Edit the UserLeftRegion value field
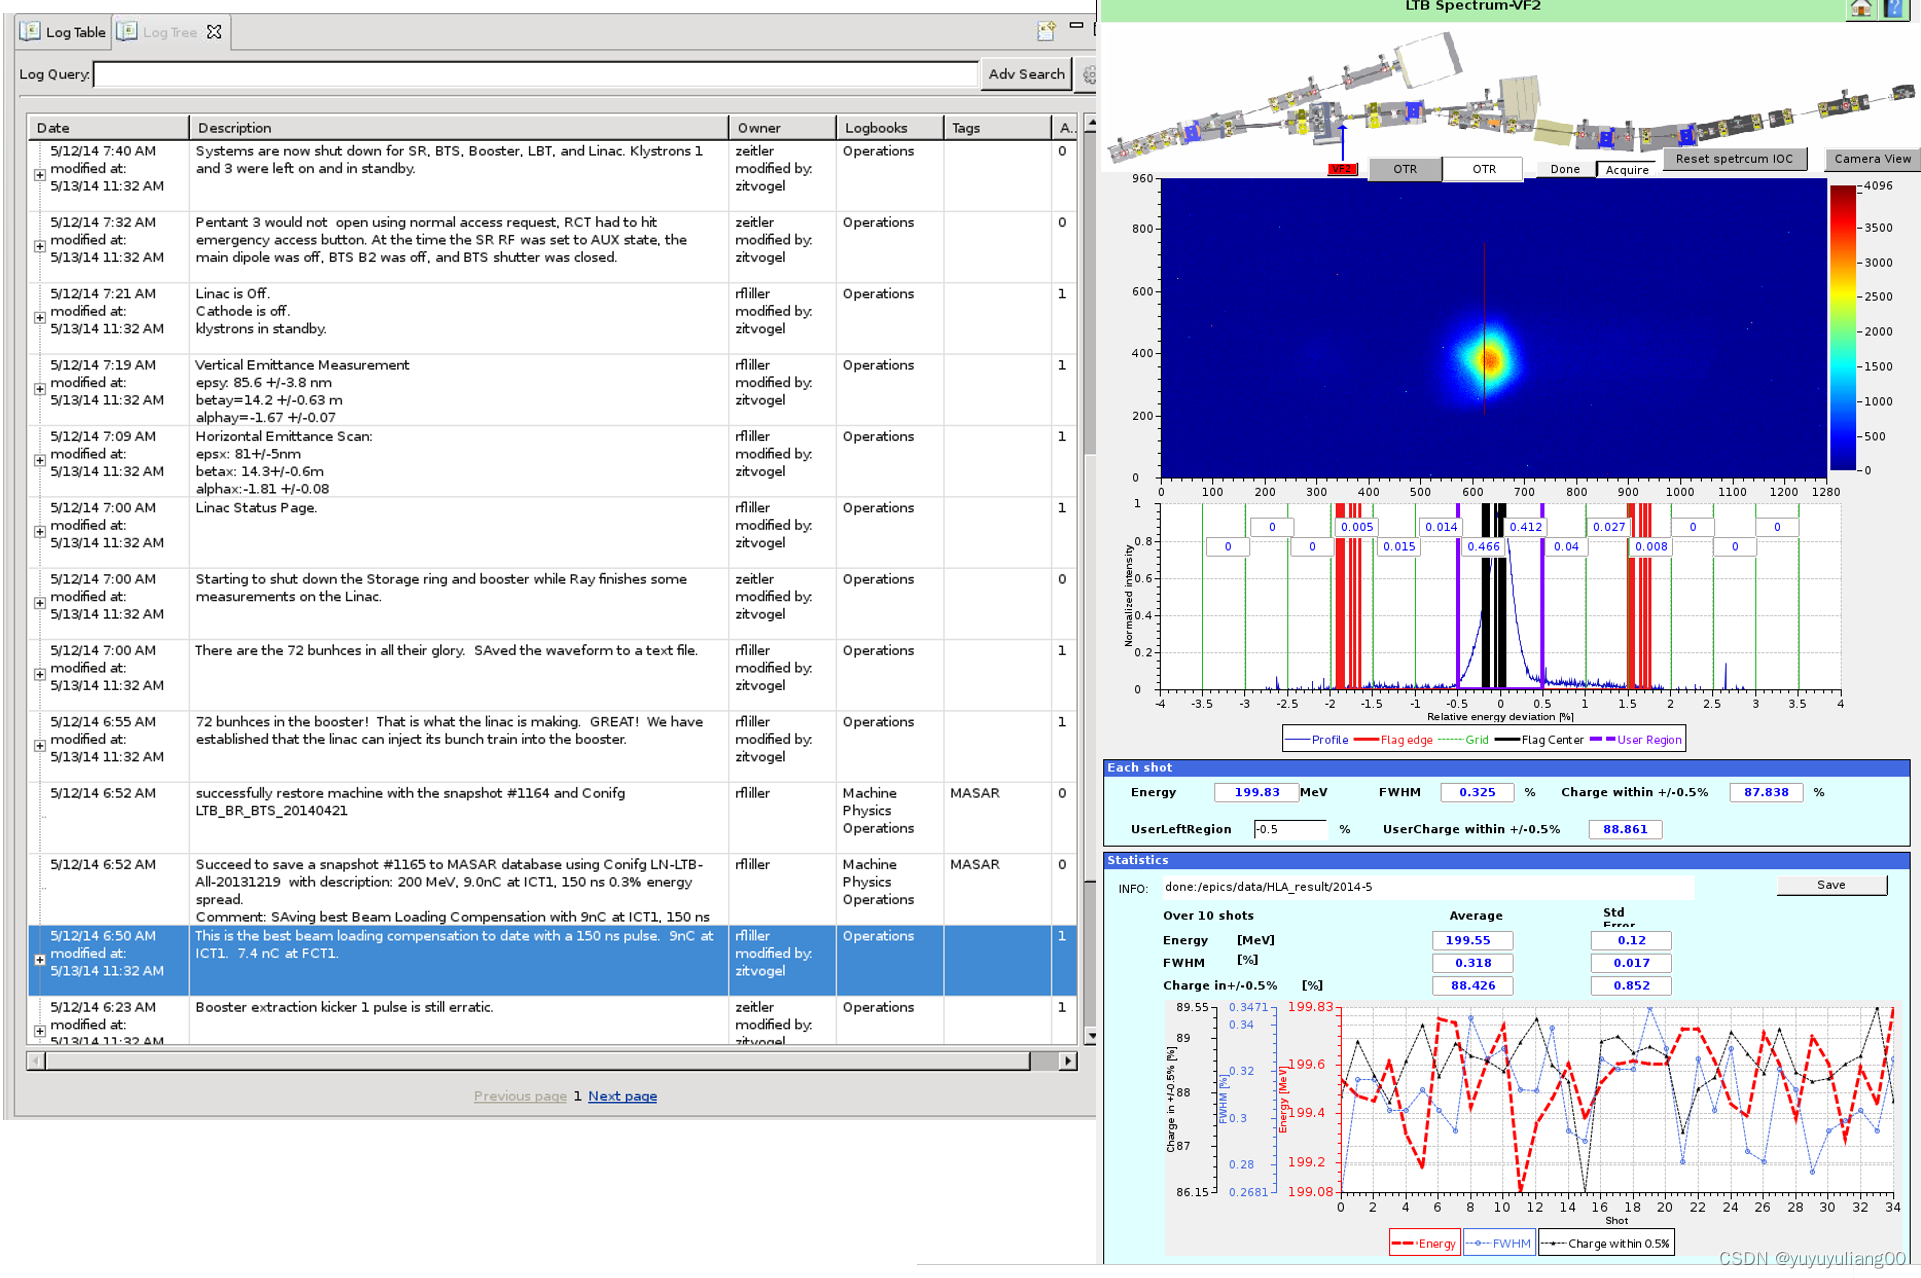The width and height of the screenshot is (1921, 1278). [1289, 829]
